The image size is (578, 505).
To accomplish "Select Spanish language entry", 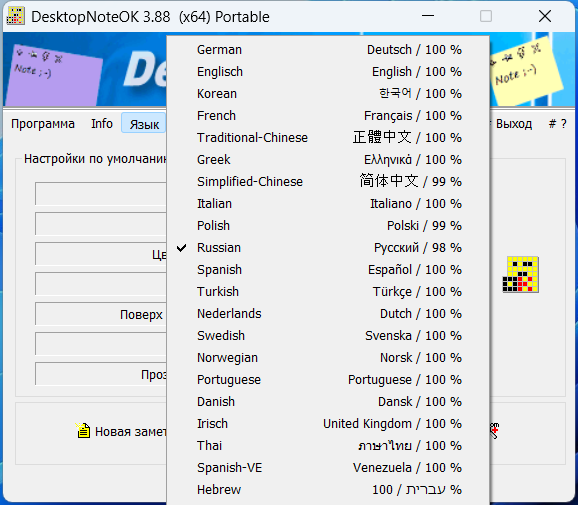I will (328, 269).
